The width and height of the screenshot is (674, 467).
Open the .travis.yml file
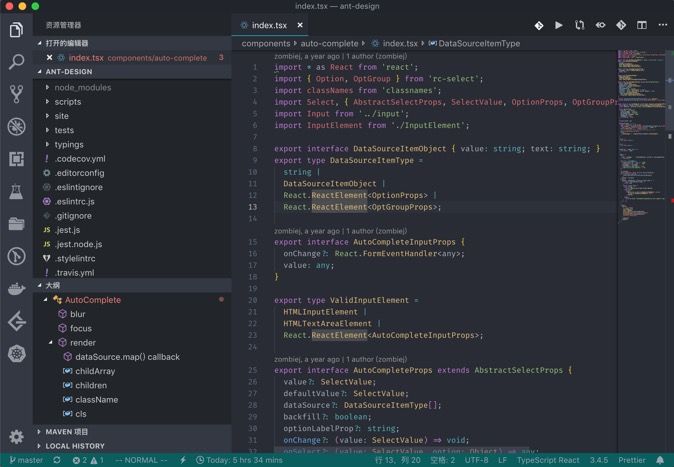[74, 272]
